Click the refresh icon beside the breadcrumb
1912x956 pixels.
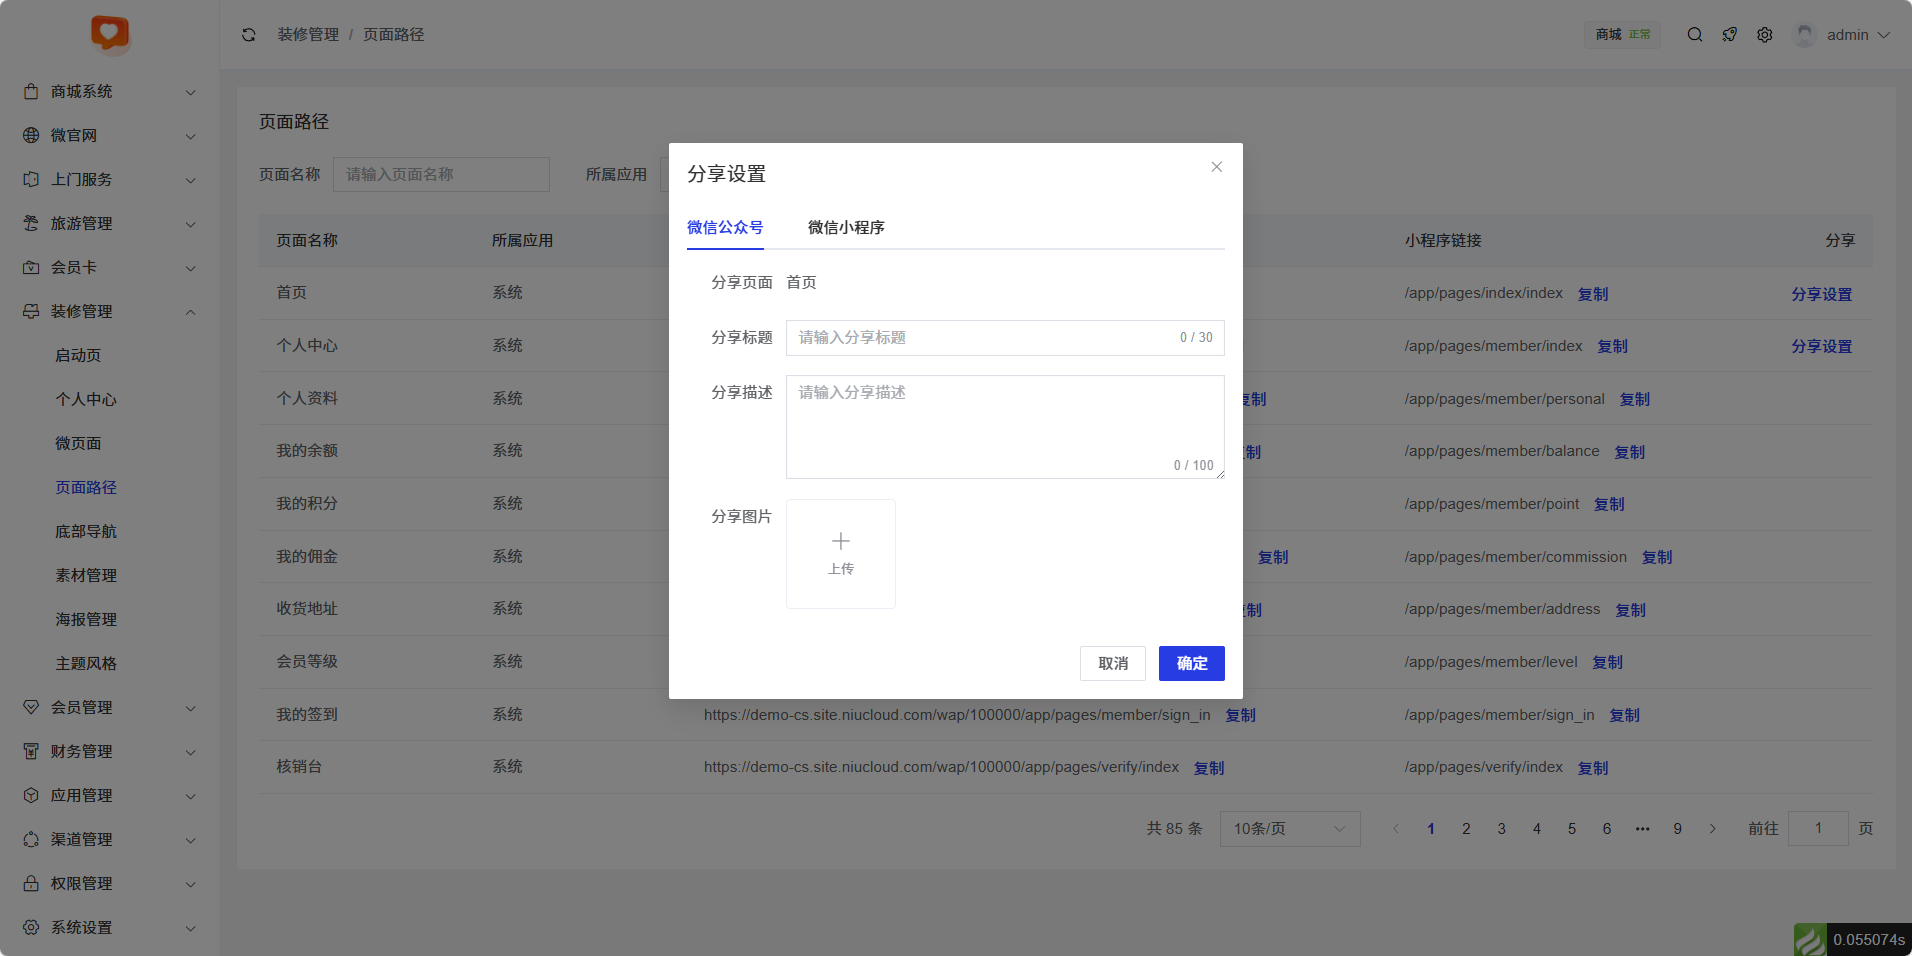[x=249, y=35]
